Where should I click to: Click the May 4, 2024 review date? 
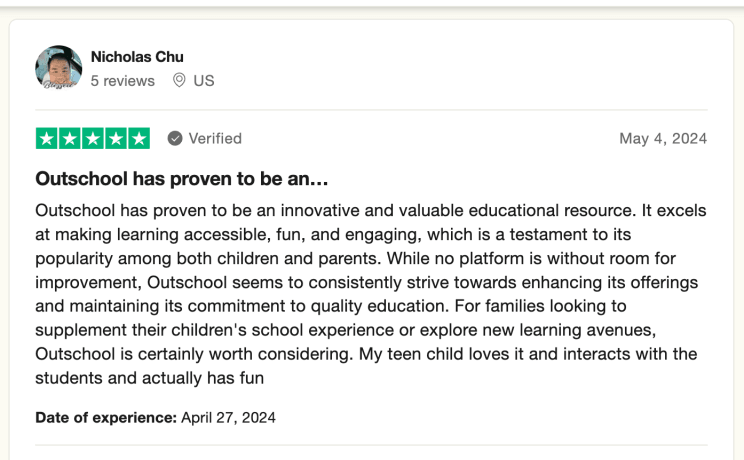click(663, 138)
